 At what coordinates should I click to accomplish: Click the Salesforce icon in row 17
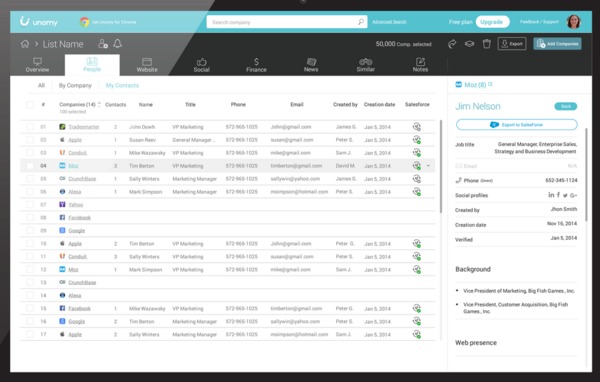point(417,334)
